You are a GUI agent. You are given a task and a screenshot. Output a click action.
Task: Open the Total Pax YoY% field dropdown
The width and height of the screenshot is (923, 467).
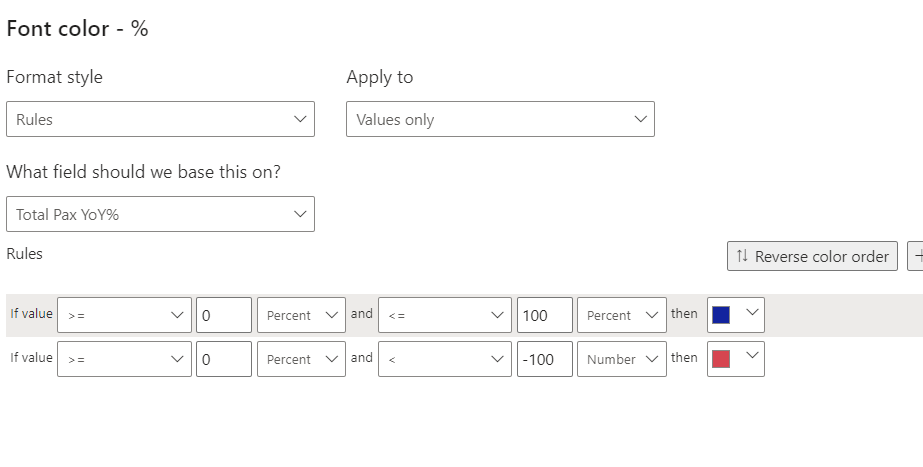[160, 214]
